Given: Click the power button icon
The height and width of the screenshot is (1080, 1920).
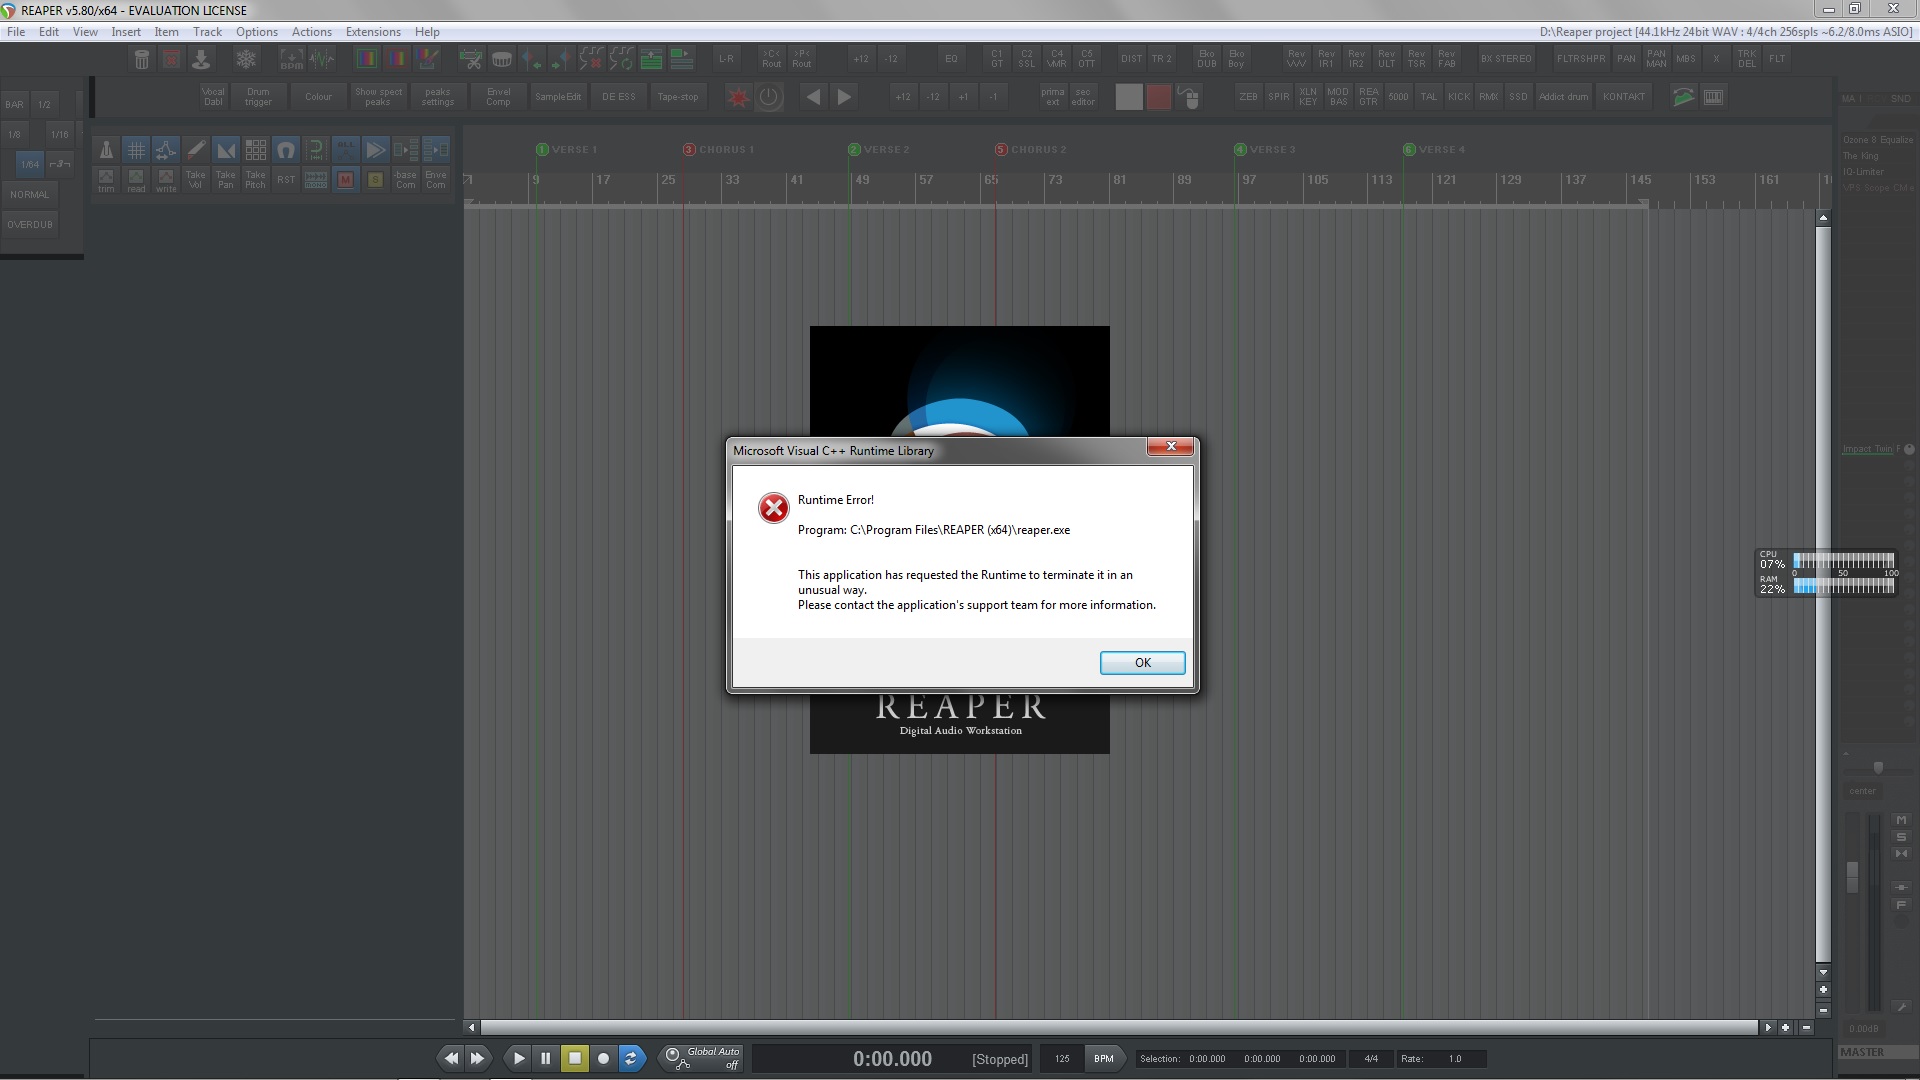Looking at the screenshot, I should [x=769, y=97].
